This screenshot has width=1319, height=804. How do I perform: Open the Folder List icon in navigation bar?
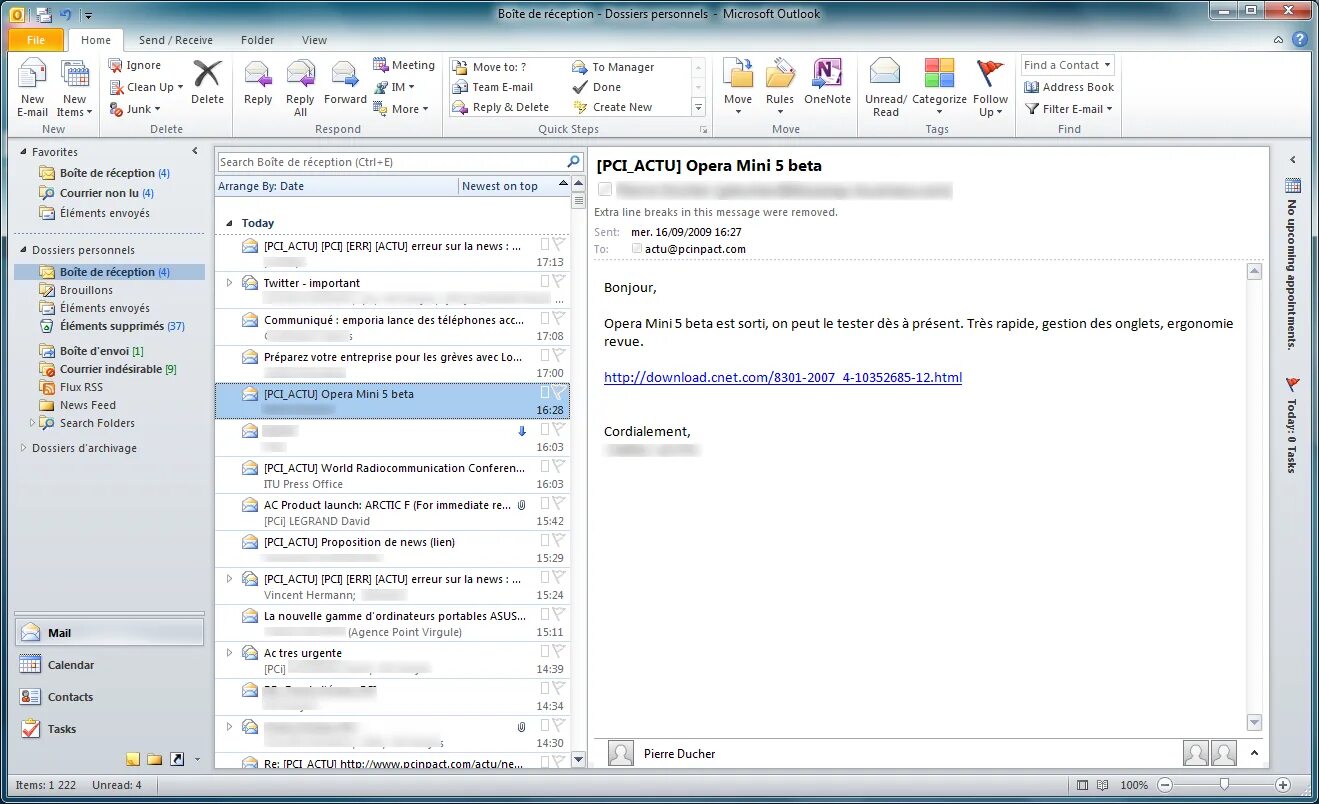pyautogui.click(x=155, y=759)
